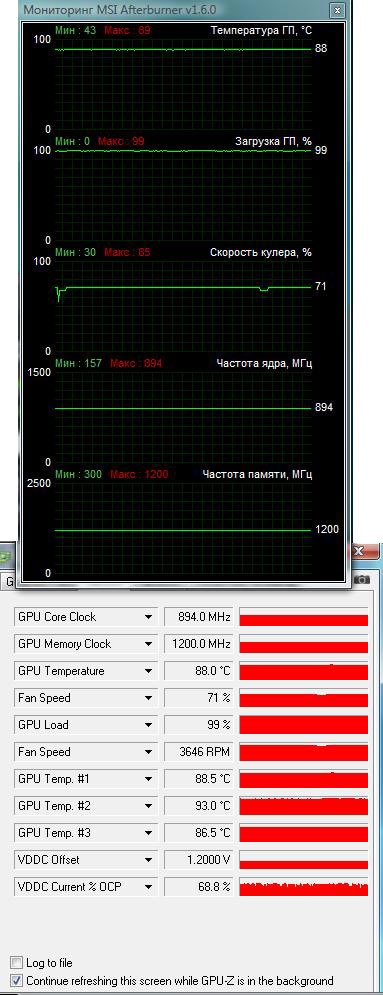Click the 1.2000 V value field
This screenshot has height=995, width=383.
[x=199, y=860]
